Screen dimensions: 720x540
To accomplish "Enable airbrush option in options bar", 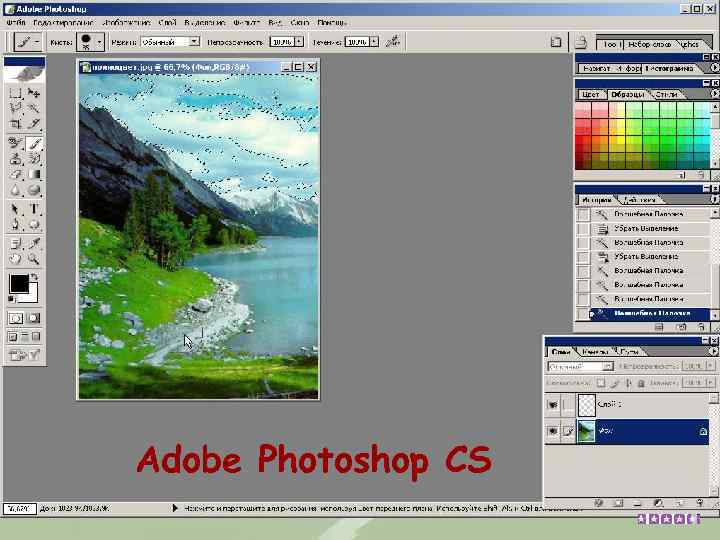I will pyautogui.click(x=393, y=42).
